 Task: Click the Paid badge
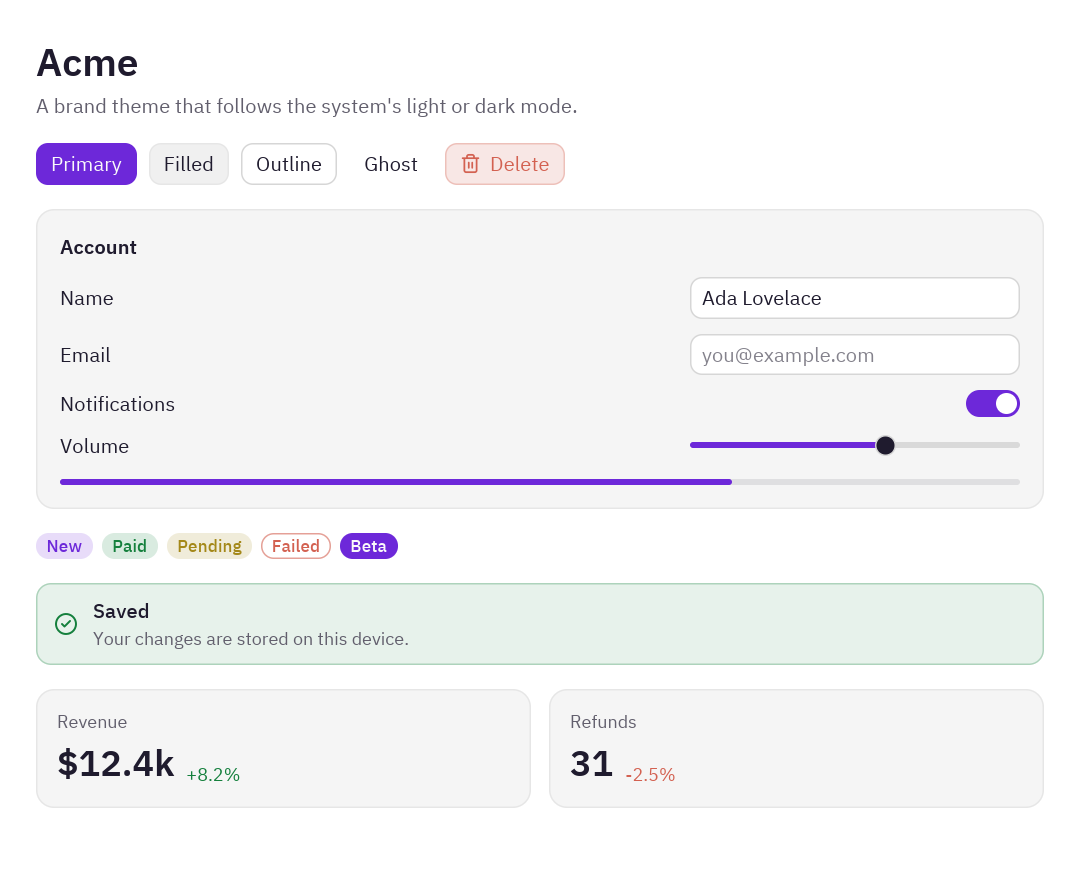130,546
